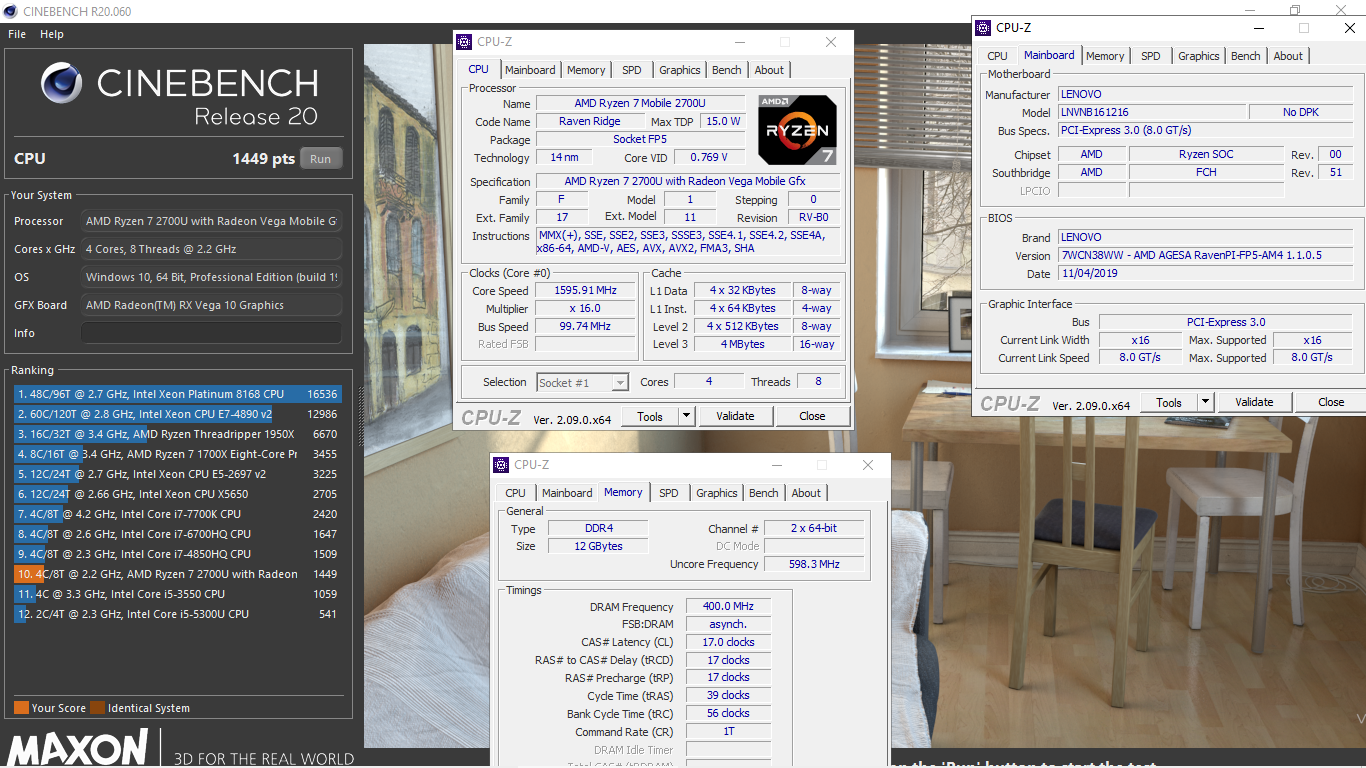Click Close in the CPU window
The image size is (1366, 768).
(x=812, y=416)
